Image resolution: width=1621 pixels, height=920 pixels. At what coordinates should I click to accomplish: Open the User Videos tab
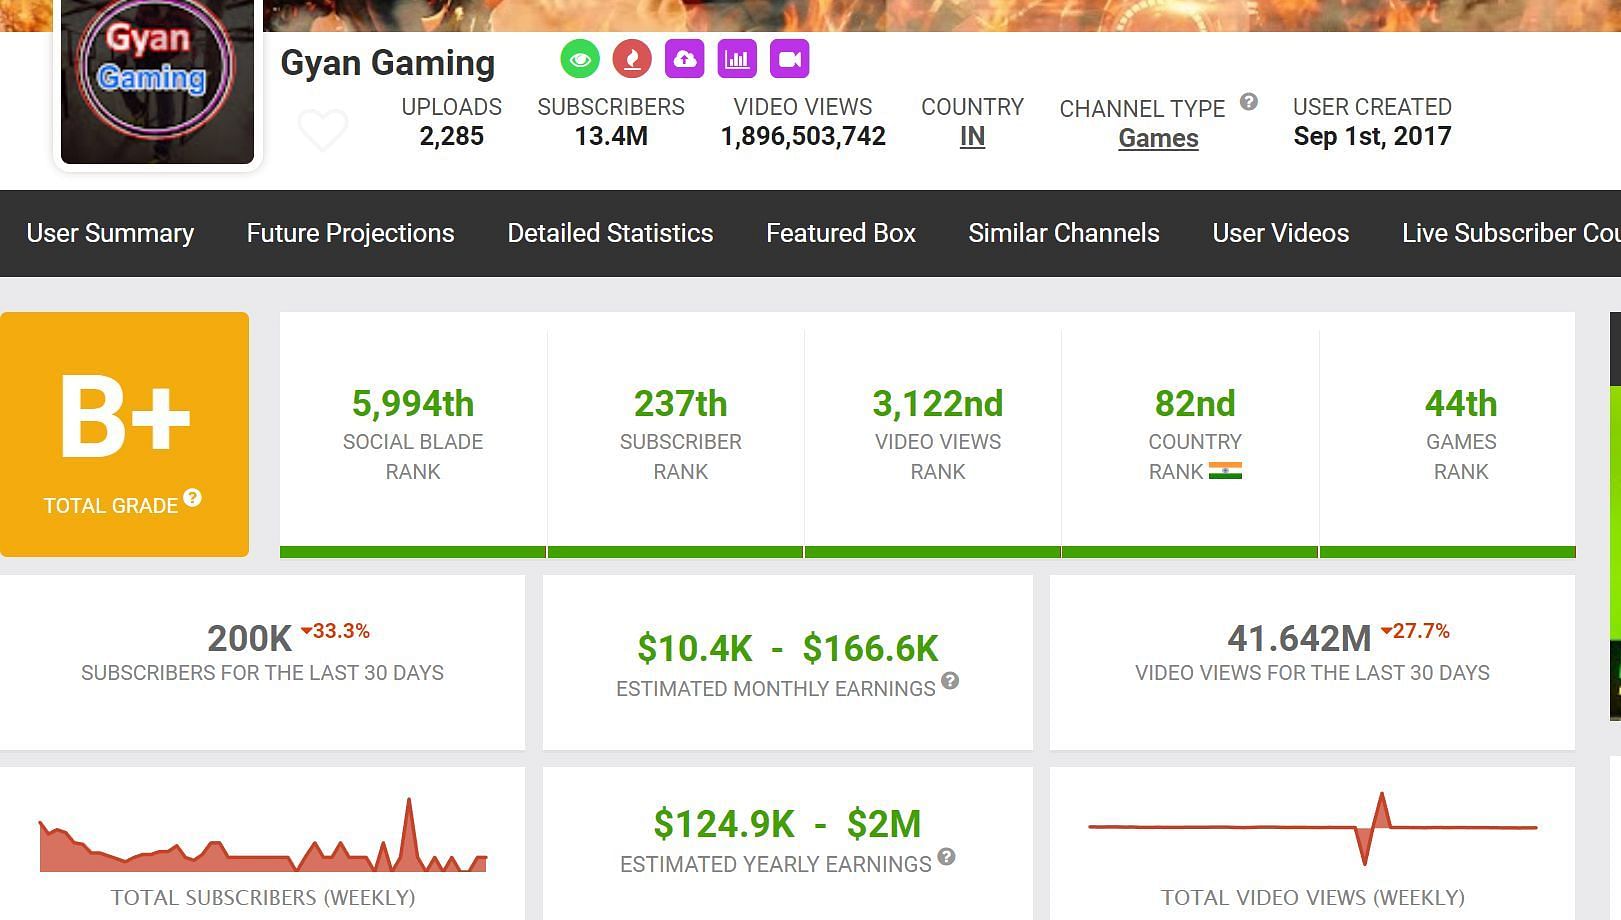click(1281, 233)
